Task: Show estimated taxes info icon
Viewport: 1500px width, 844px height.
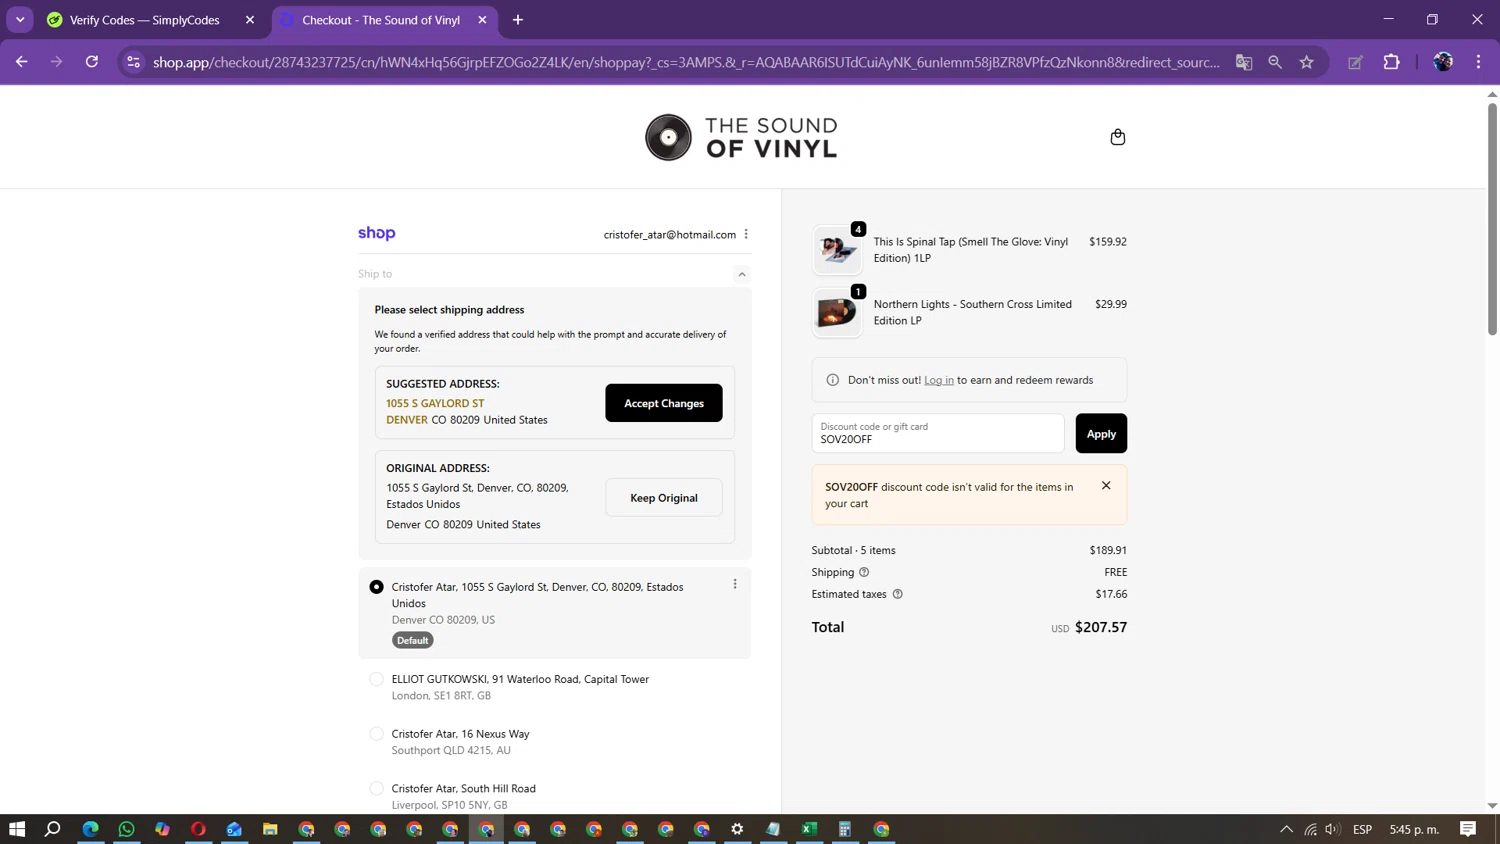Action: click(x=897, y=594)
